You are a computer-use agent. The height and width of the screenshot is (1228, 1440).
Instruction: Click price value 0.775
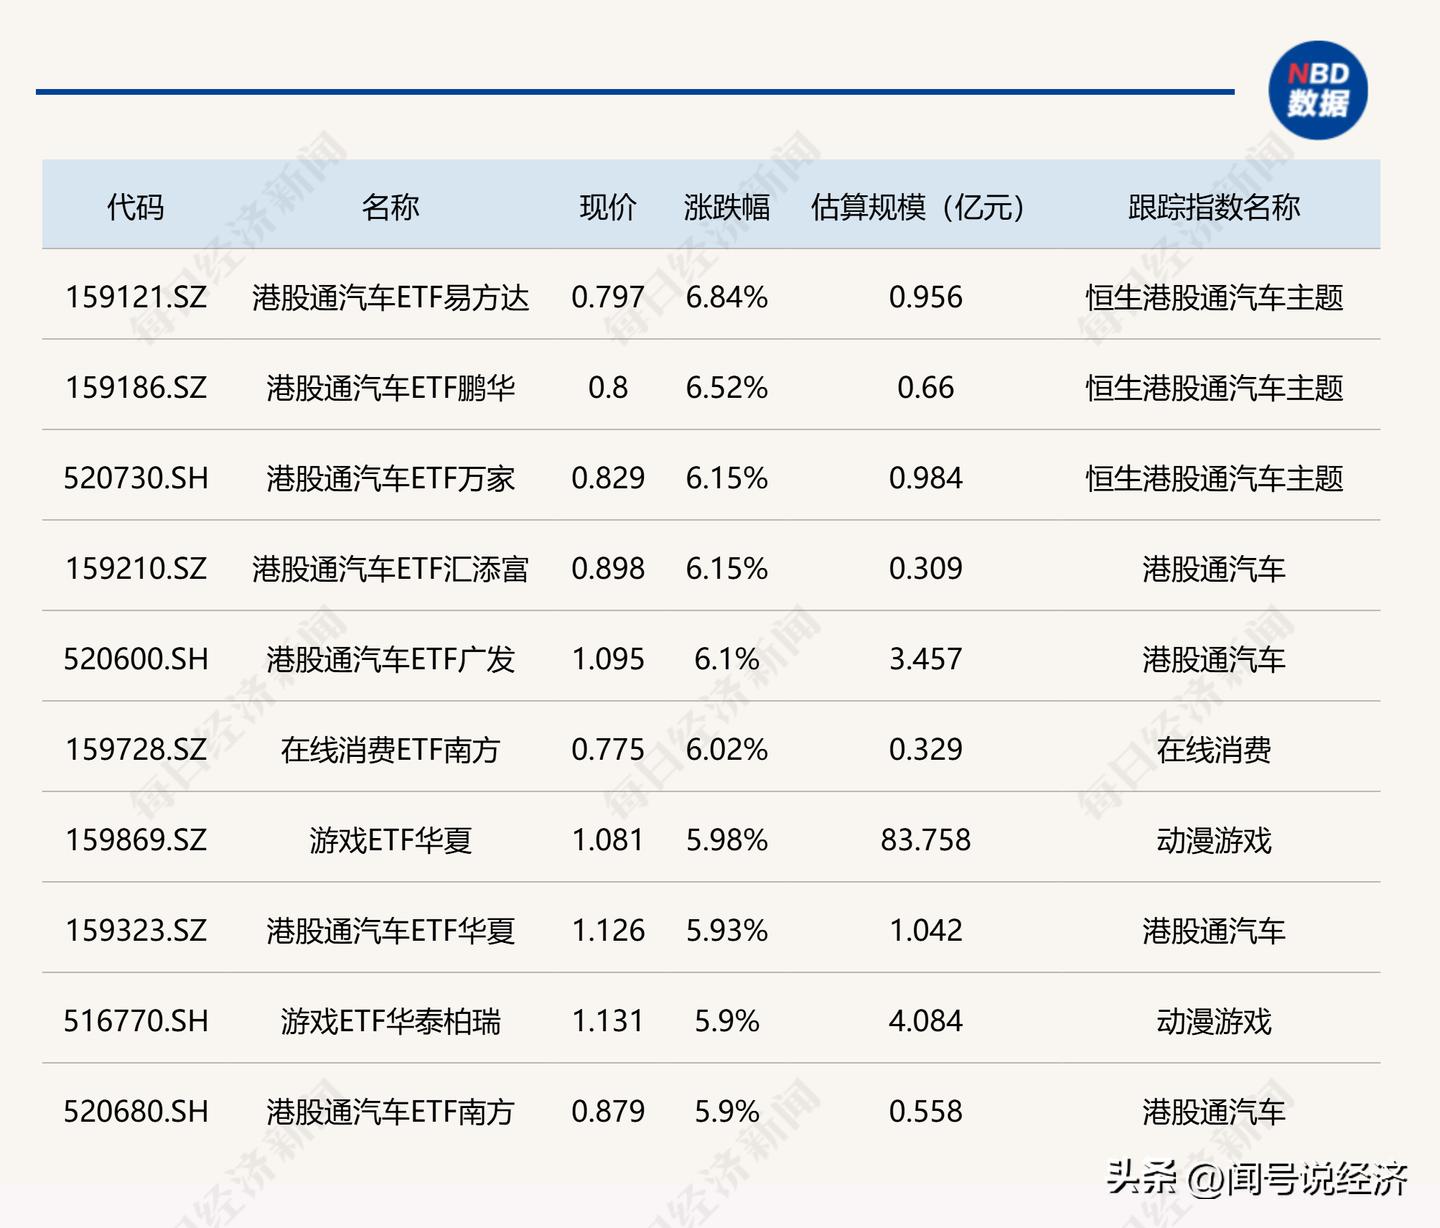608,749
